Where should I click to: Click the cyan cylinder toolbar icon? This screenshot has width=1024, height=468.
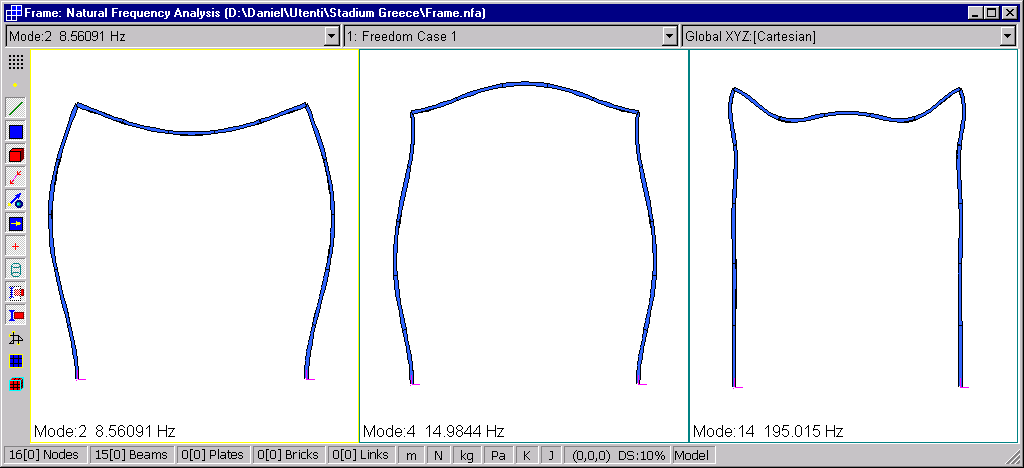(16, 269)
